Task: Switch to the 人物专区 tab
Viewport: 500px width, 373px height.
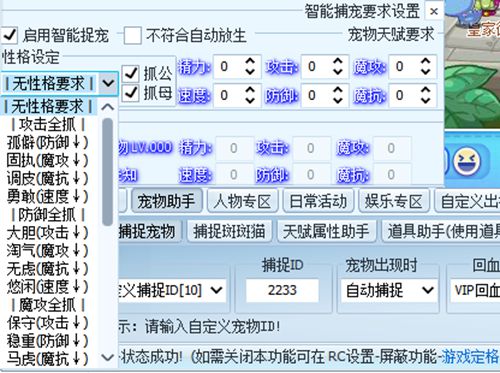Action: click(x=242, y=202)
